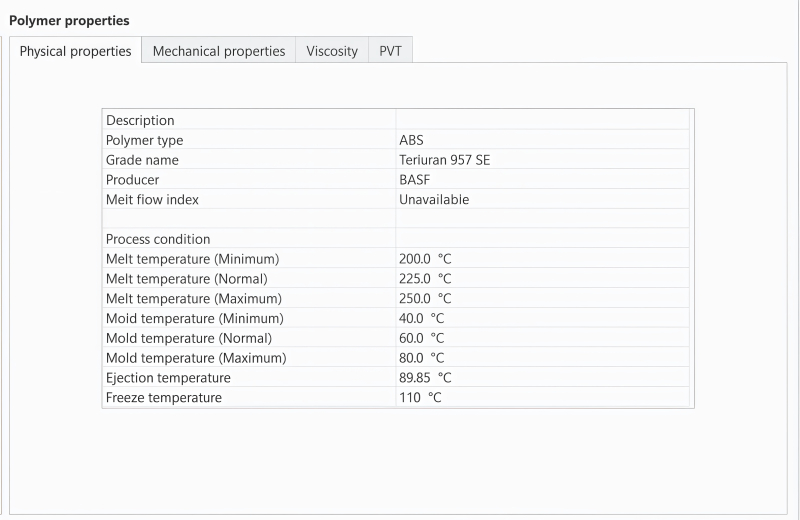The image size is (800, 520).
Task: Select the Polymer type value ABS
Action: [x=411, y=140]
